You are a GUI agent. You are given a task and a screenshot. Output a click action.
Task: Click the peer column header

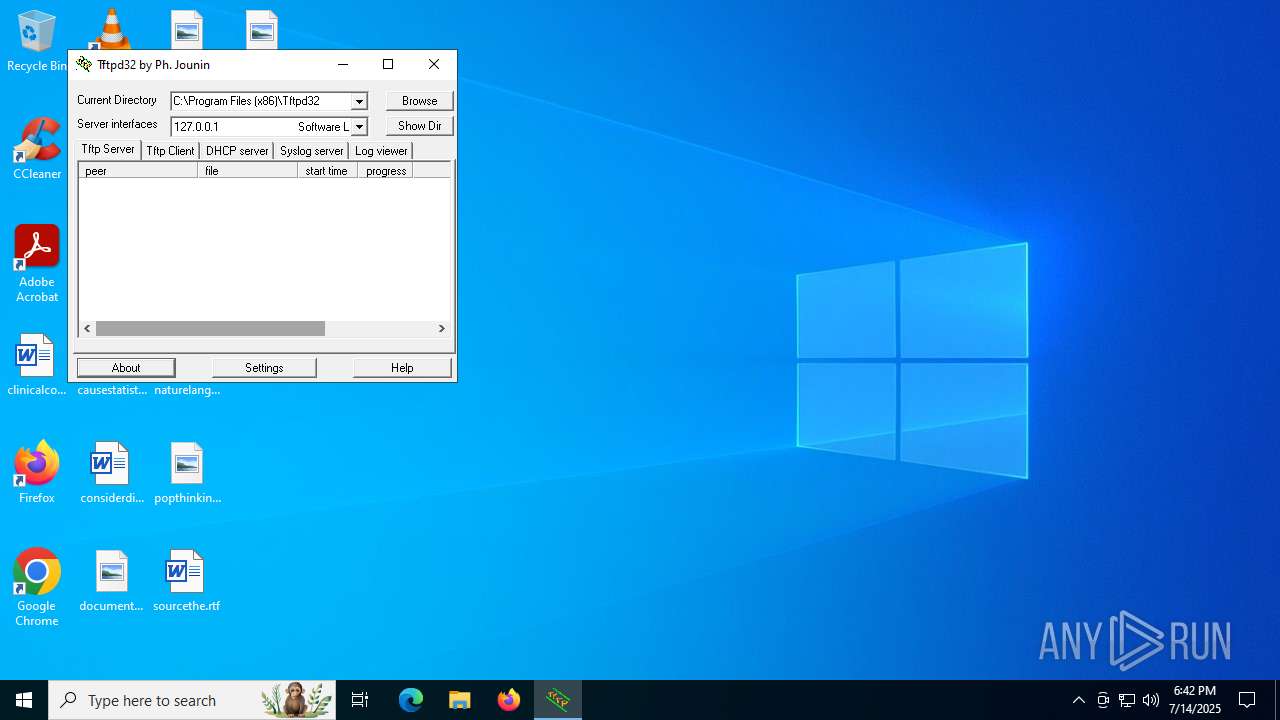click(x=138, y=171)
